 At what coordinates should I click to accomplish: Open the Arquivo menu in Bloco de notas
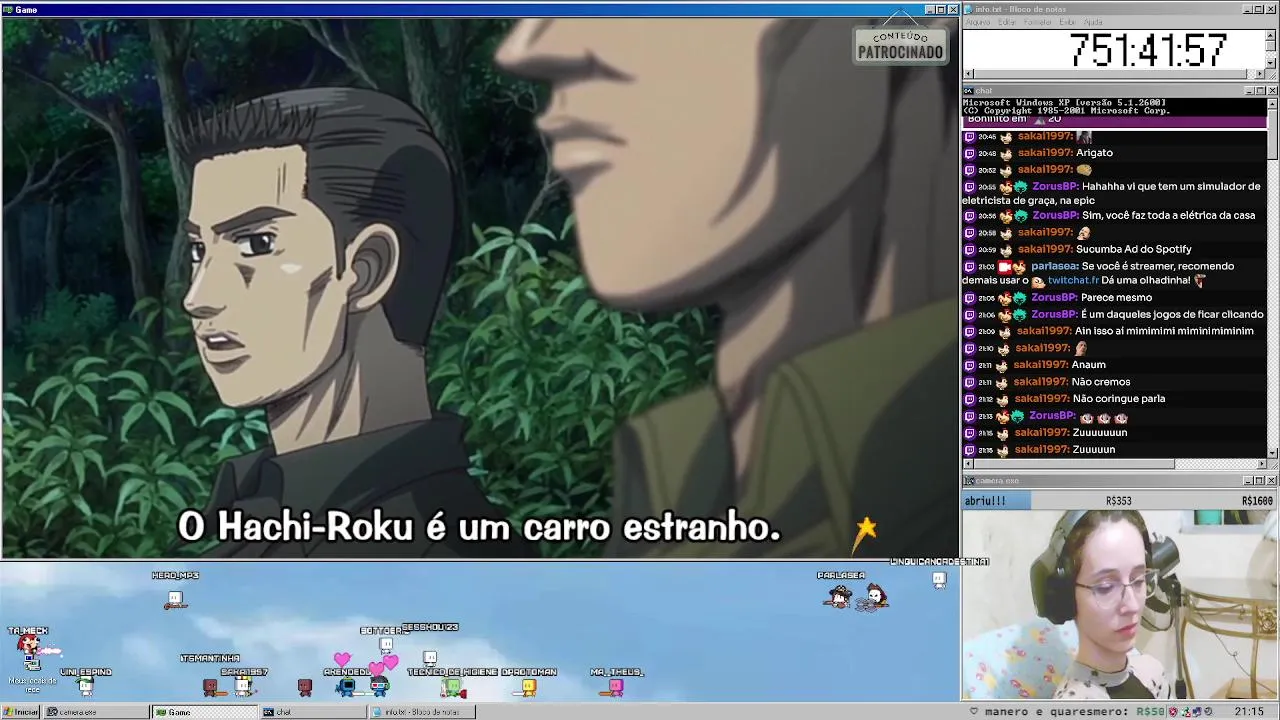coord(977,22)
